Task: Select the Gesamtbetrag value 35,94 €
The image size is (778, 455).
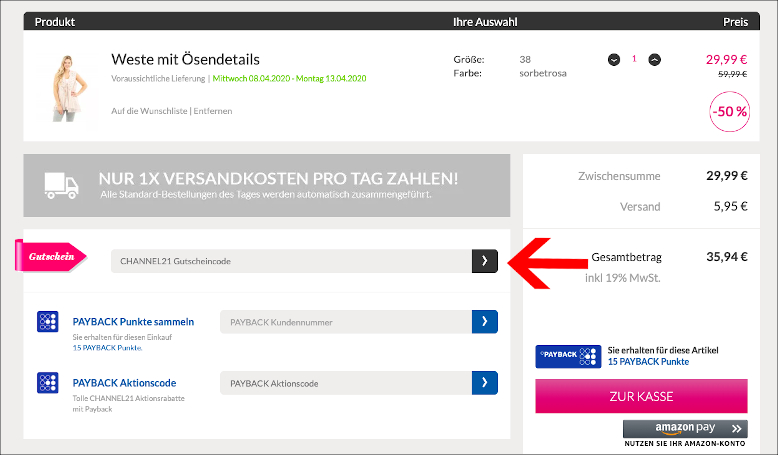Action: 727,257
